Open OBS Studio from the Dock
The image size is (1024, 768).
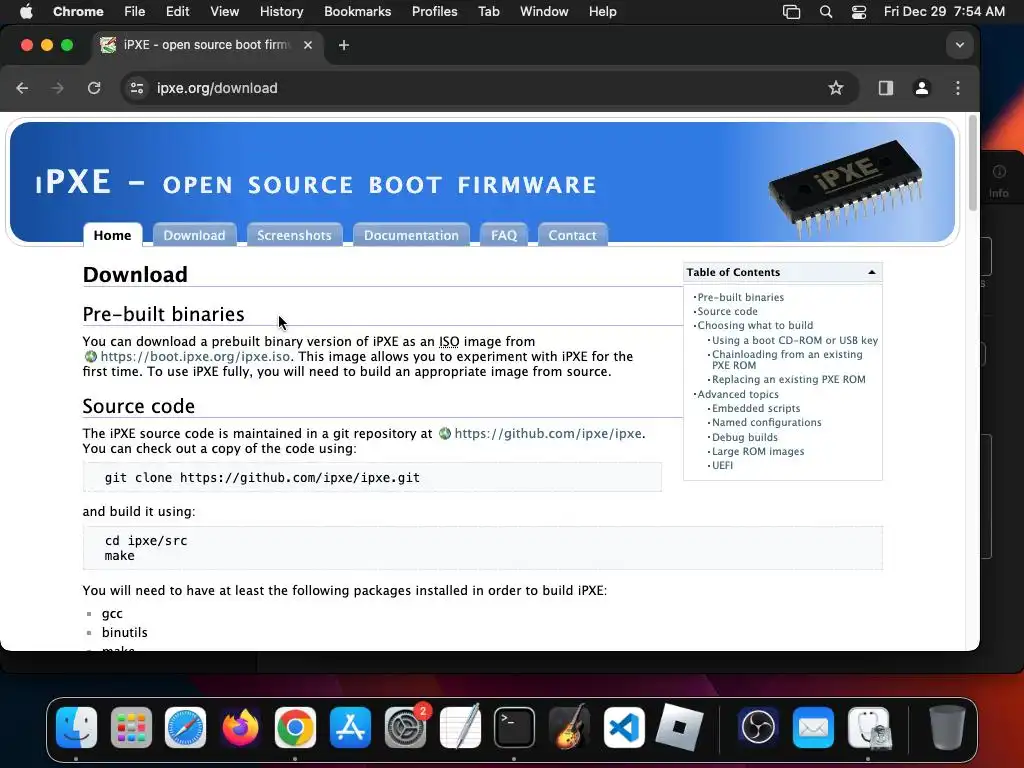(x=758, y=727)
